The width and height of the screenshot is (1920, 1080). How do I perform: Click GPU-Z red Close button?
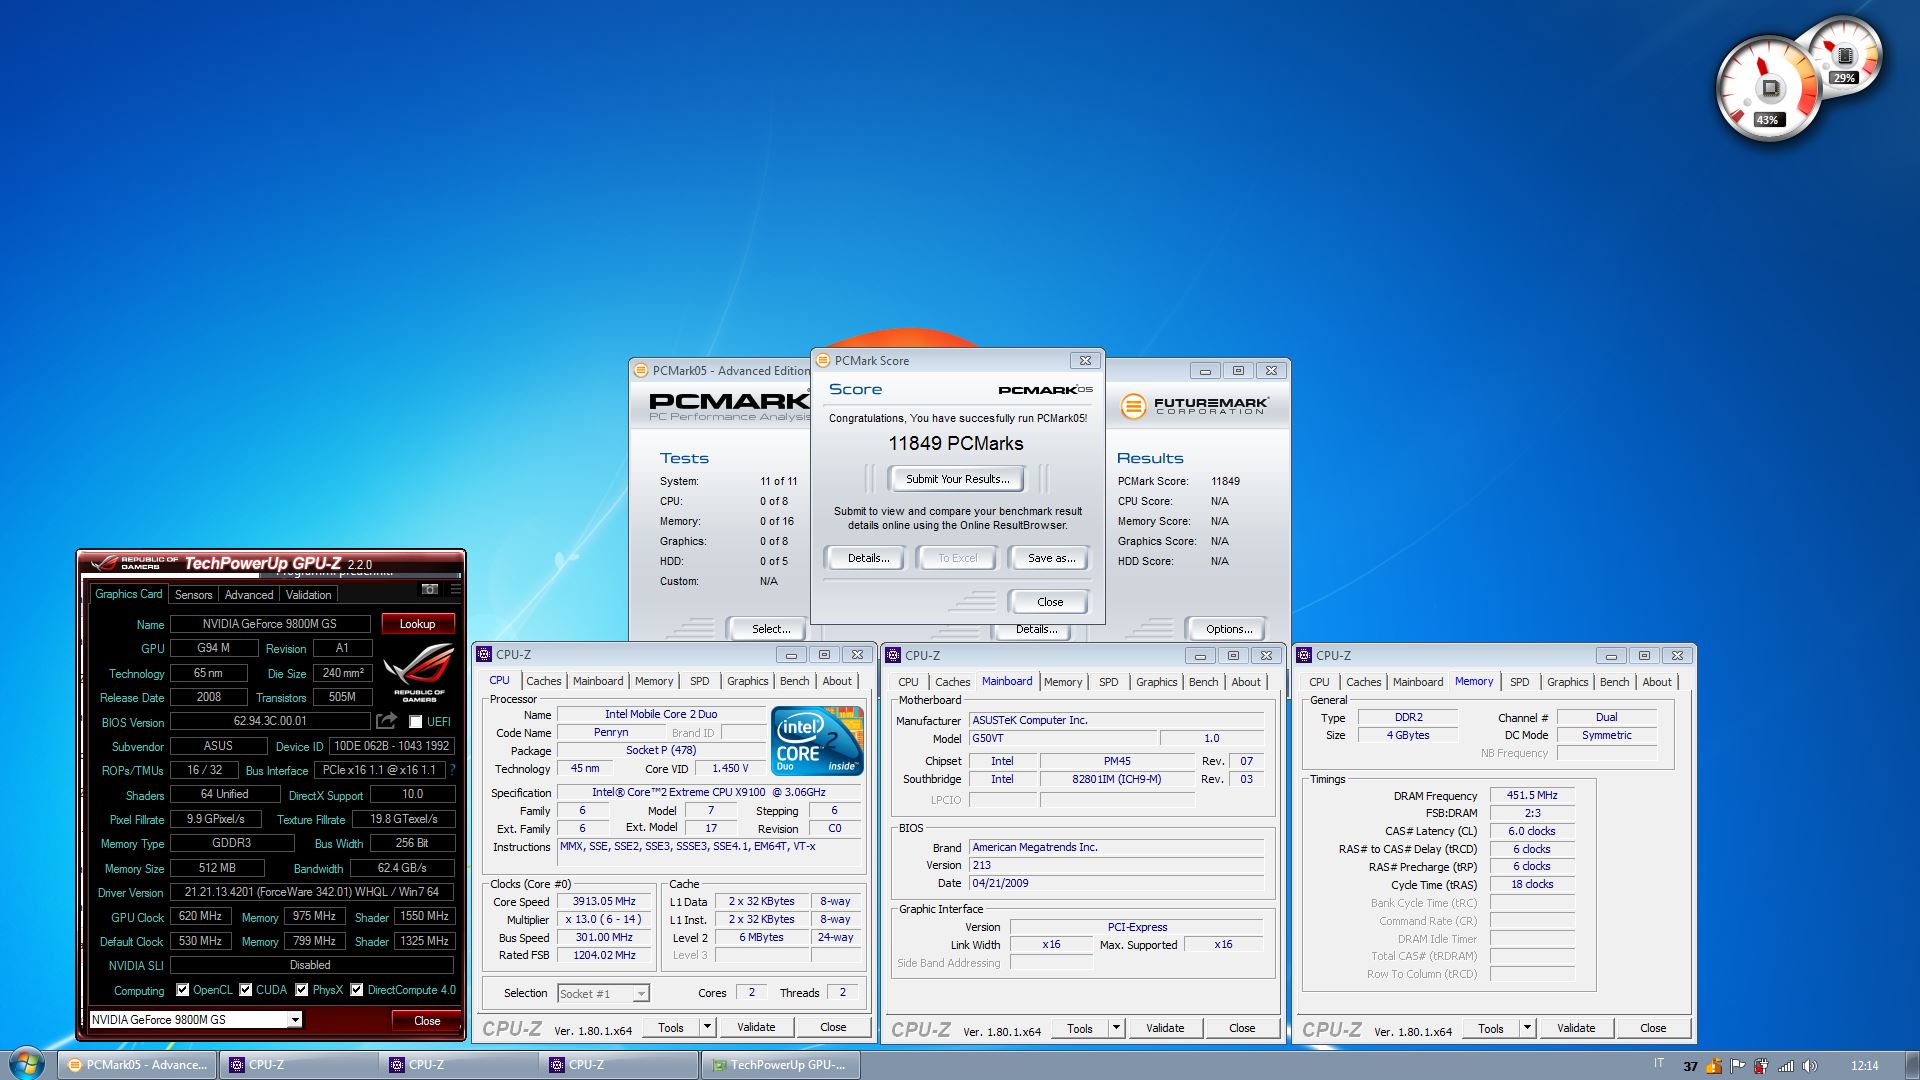pyautogui.click(x=427, y=1021)
